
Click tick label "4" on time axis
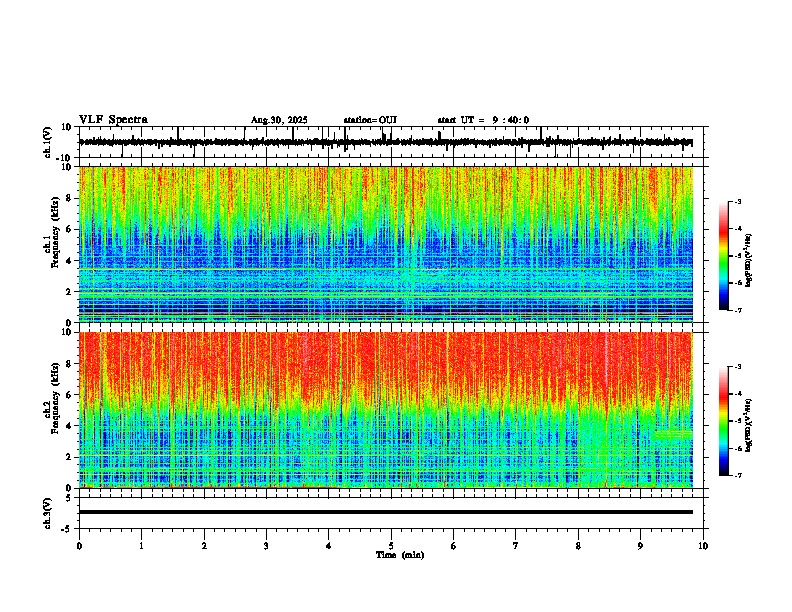click(329, 546)
